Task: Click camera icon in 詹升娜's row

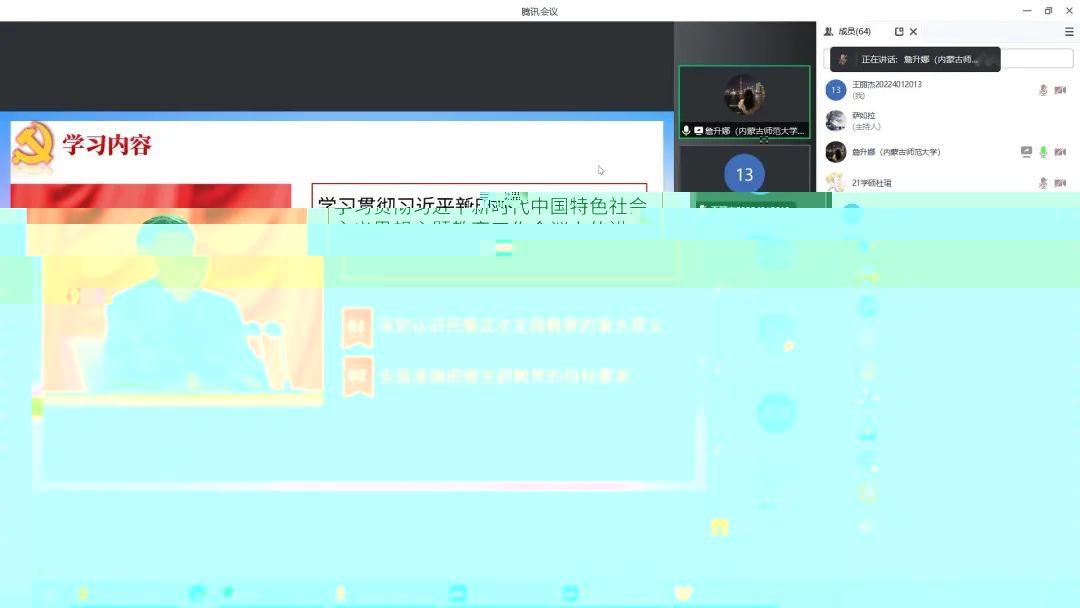Action: tap(1060, 152)
